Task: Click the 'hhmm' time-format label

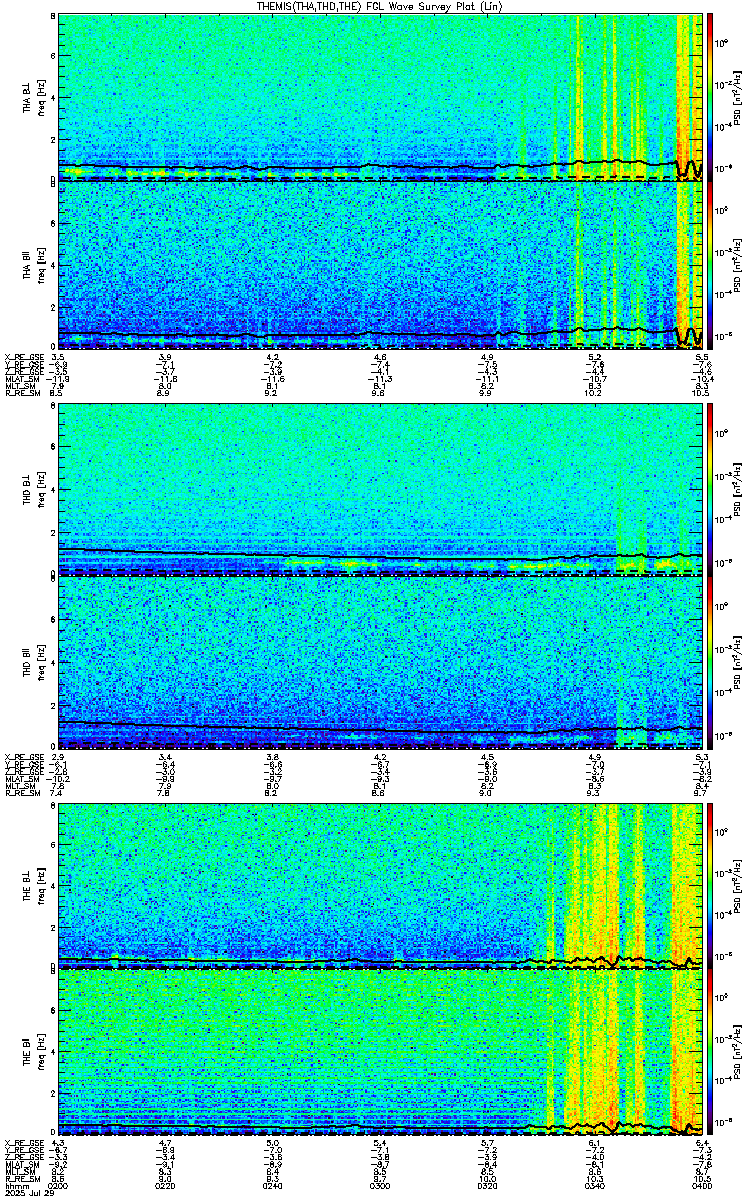Action: 15,1185
